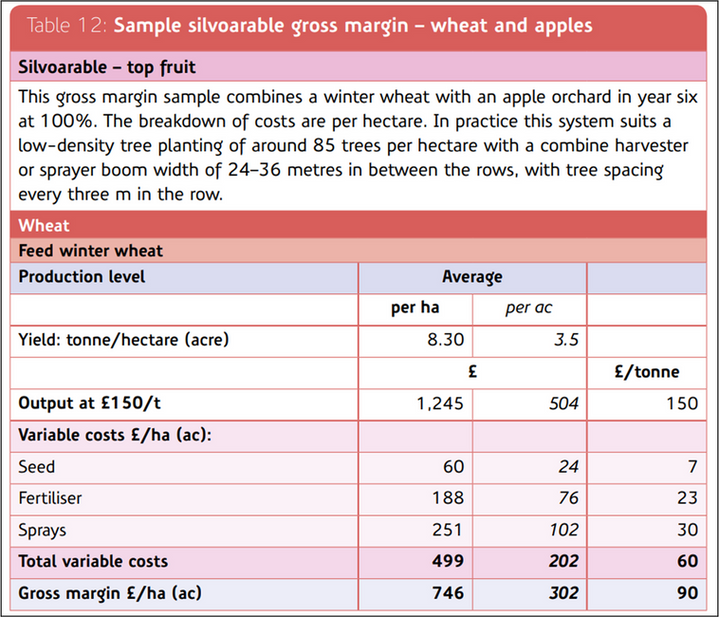719x617 pixels.
Task: Click the '£/tonne' column header
Action: pyautogui.click(x=647, y=372)
